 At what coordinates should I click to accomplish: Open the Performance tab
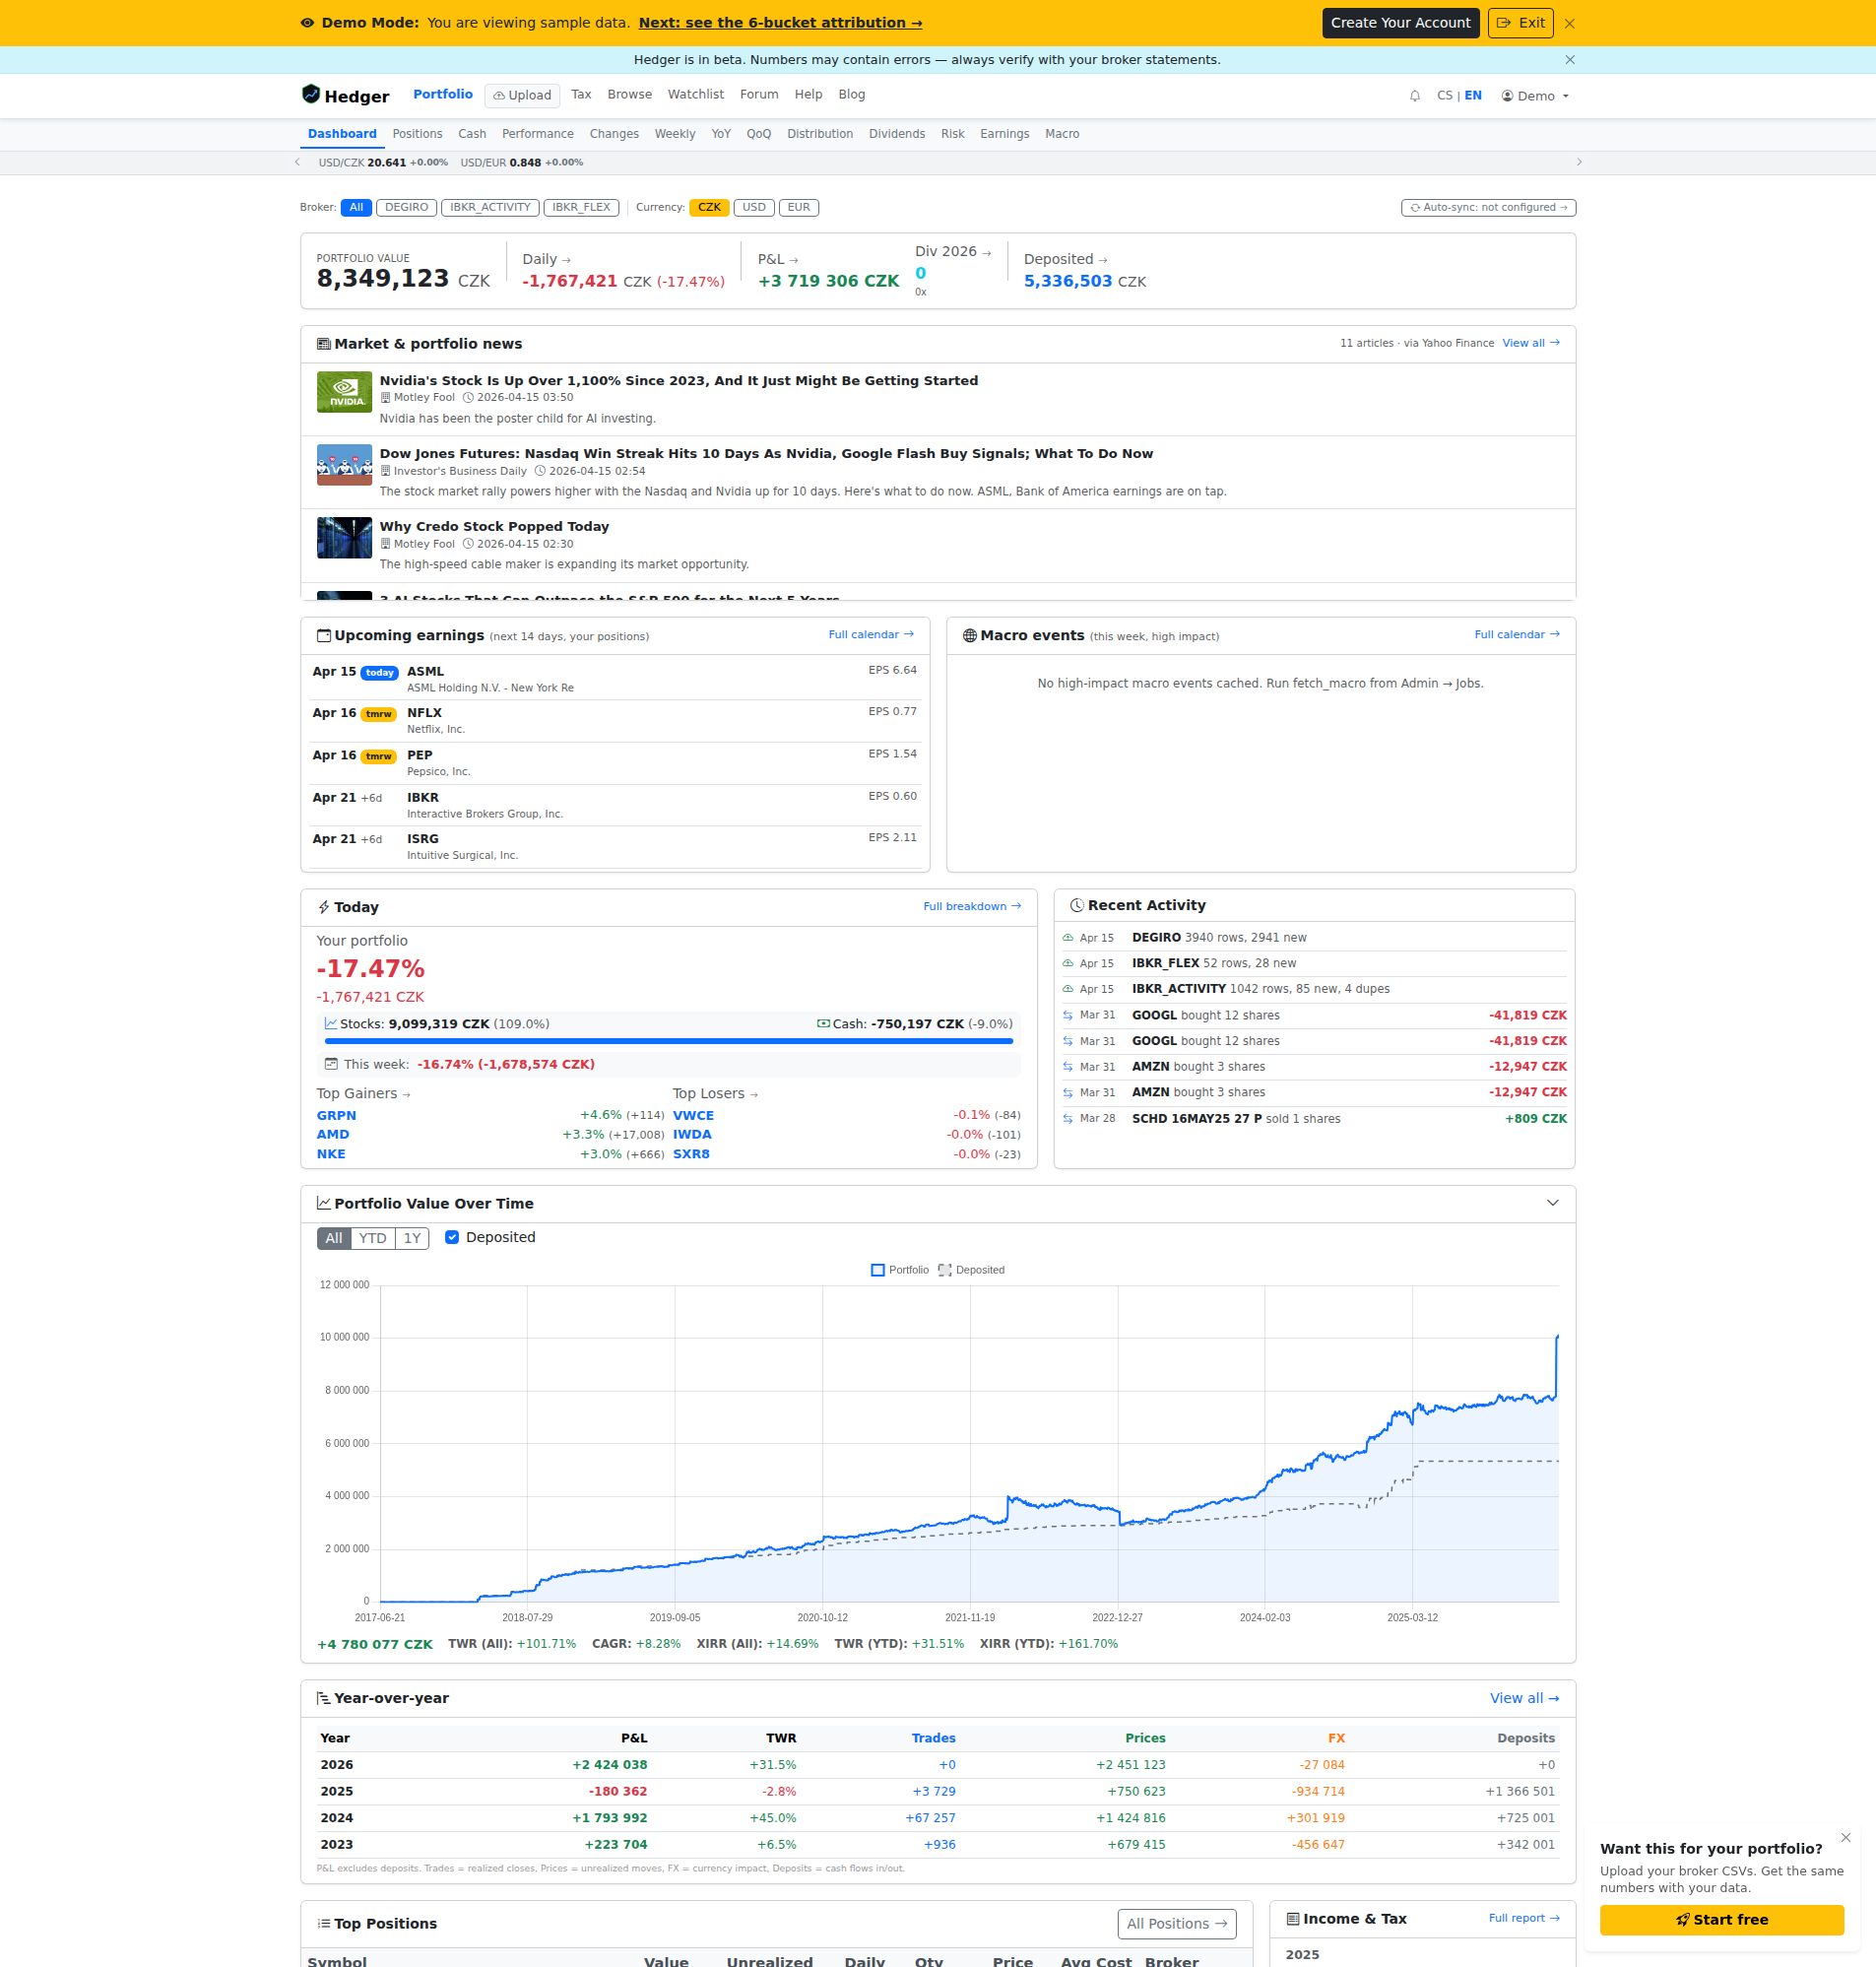tap(538, 134)
